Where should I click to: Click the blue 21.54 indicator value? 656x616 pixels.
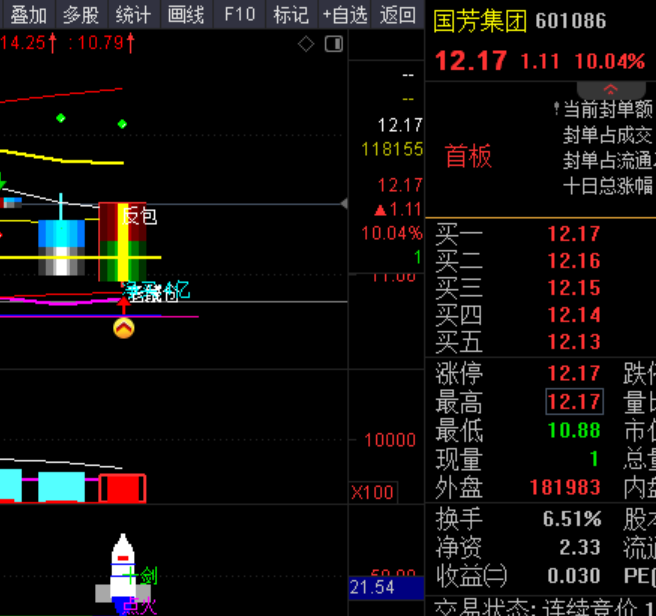tap(386, 588)
